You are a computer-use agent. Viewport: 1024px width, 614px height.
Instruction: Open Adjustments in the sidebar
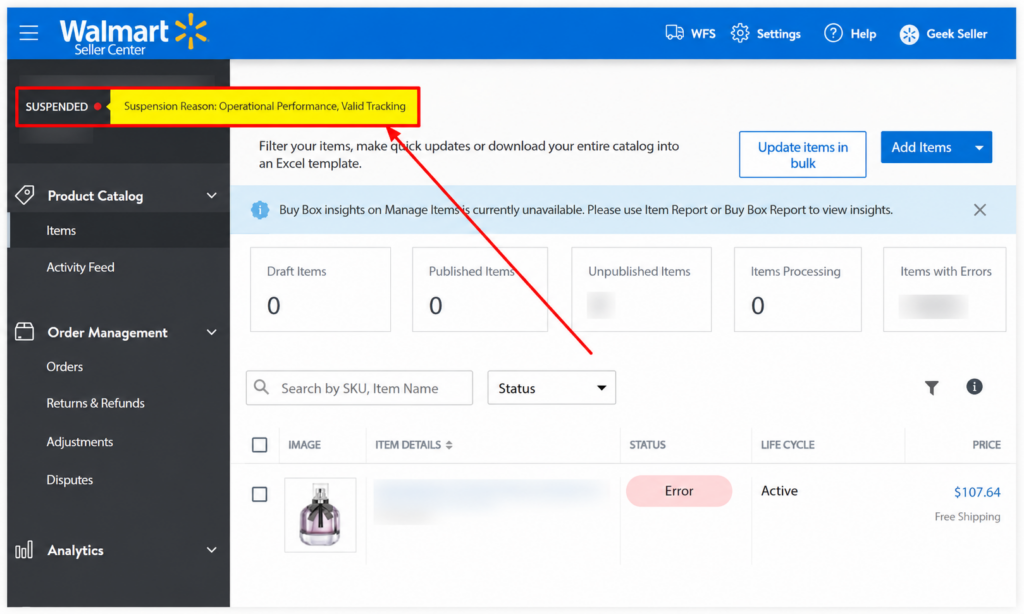click(80, 442)
